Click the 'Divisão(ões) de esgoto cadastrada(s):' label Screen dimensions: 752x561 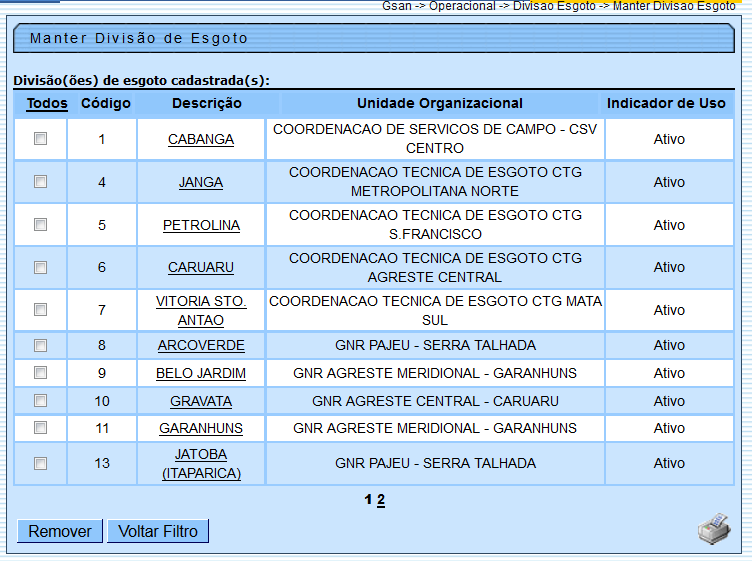(x=141, y=80)
